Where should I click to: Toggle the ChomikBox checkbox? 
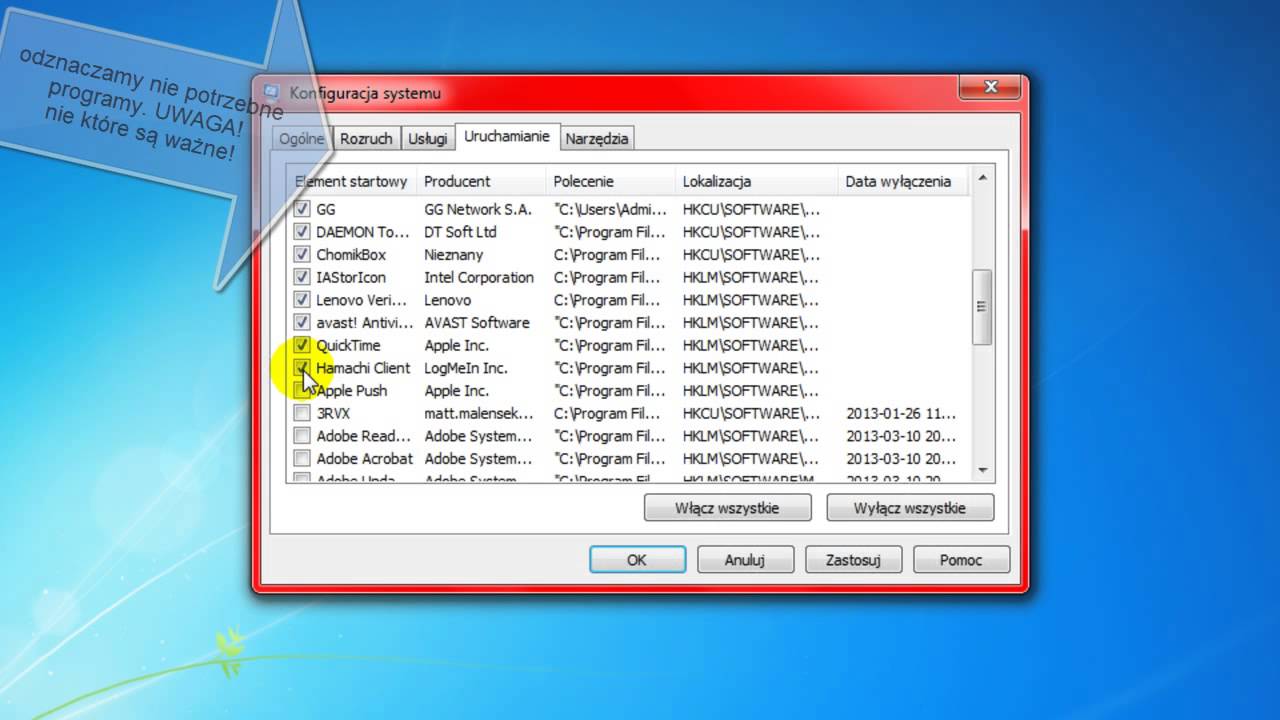pos(302,254)
